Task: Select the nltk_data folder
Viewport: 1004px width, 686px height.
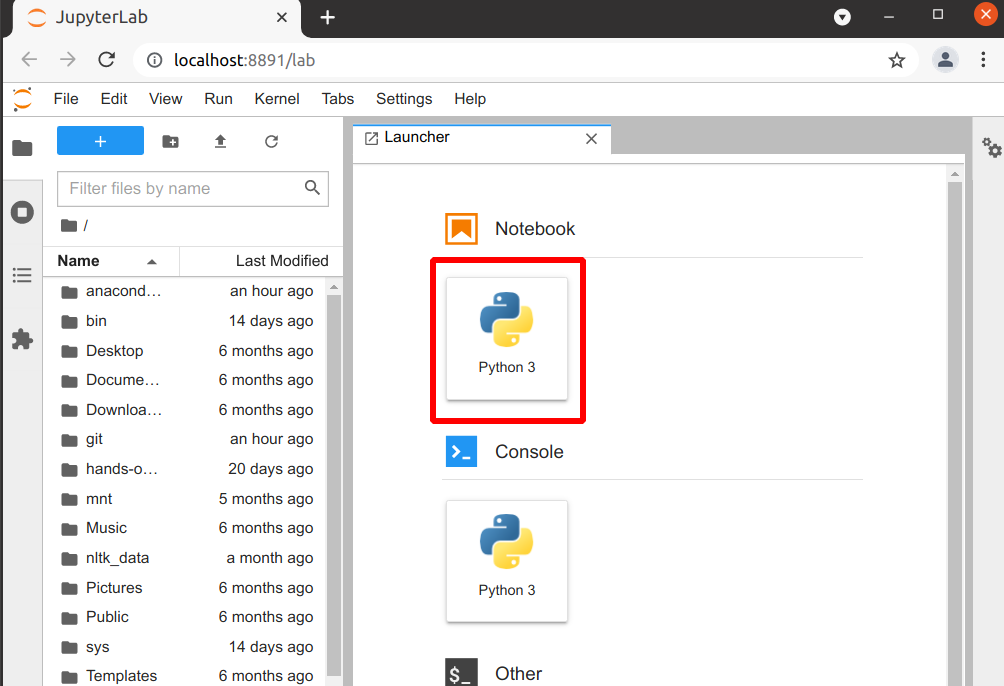Action: (x=186, y=558)
